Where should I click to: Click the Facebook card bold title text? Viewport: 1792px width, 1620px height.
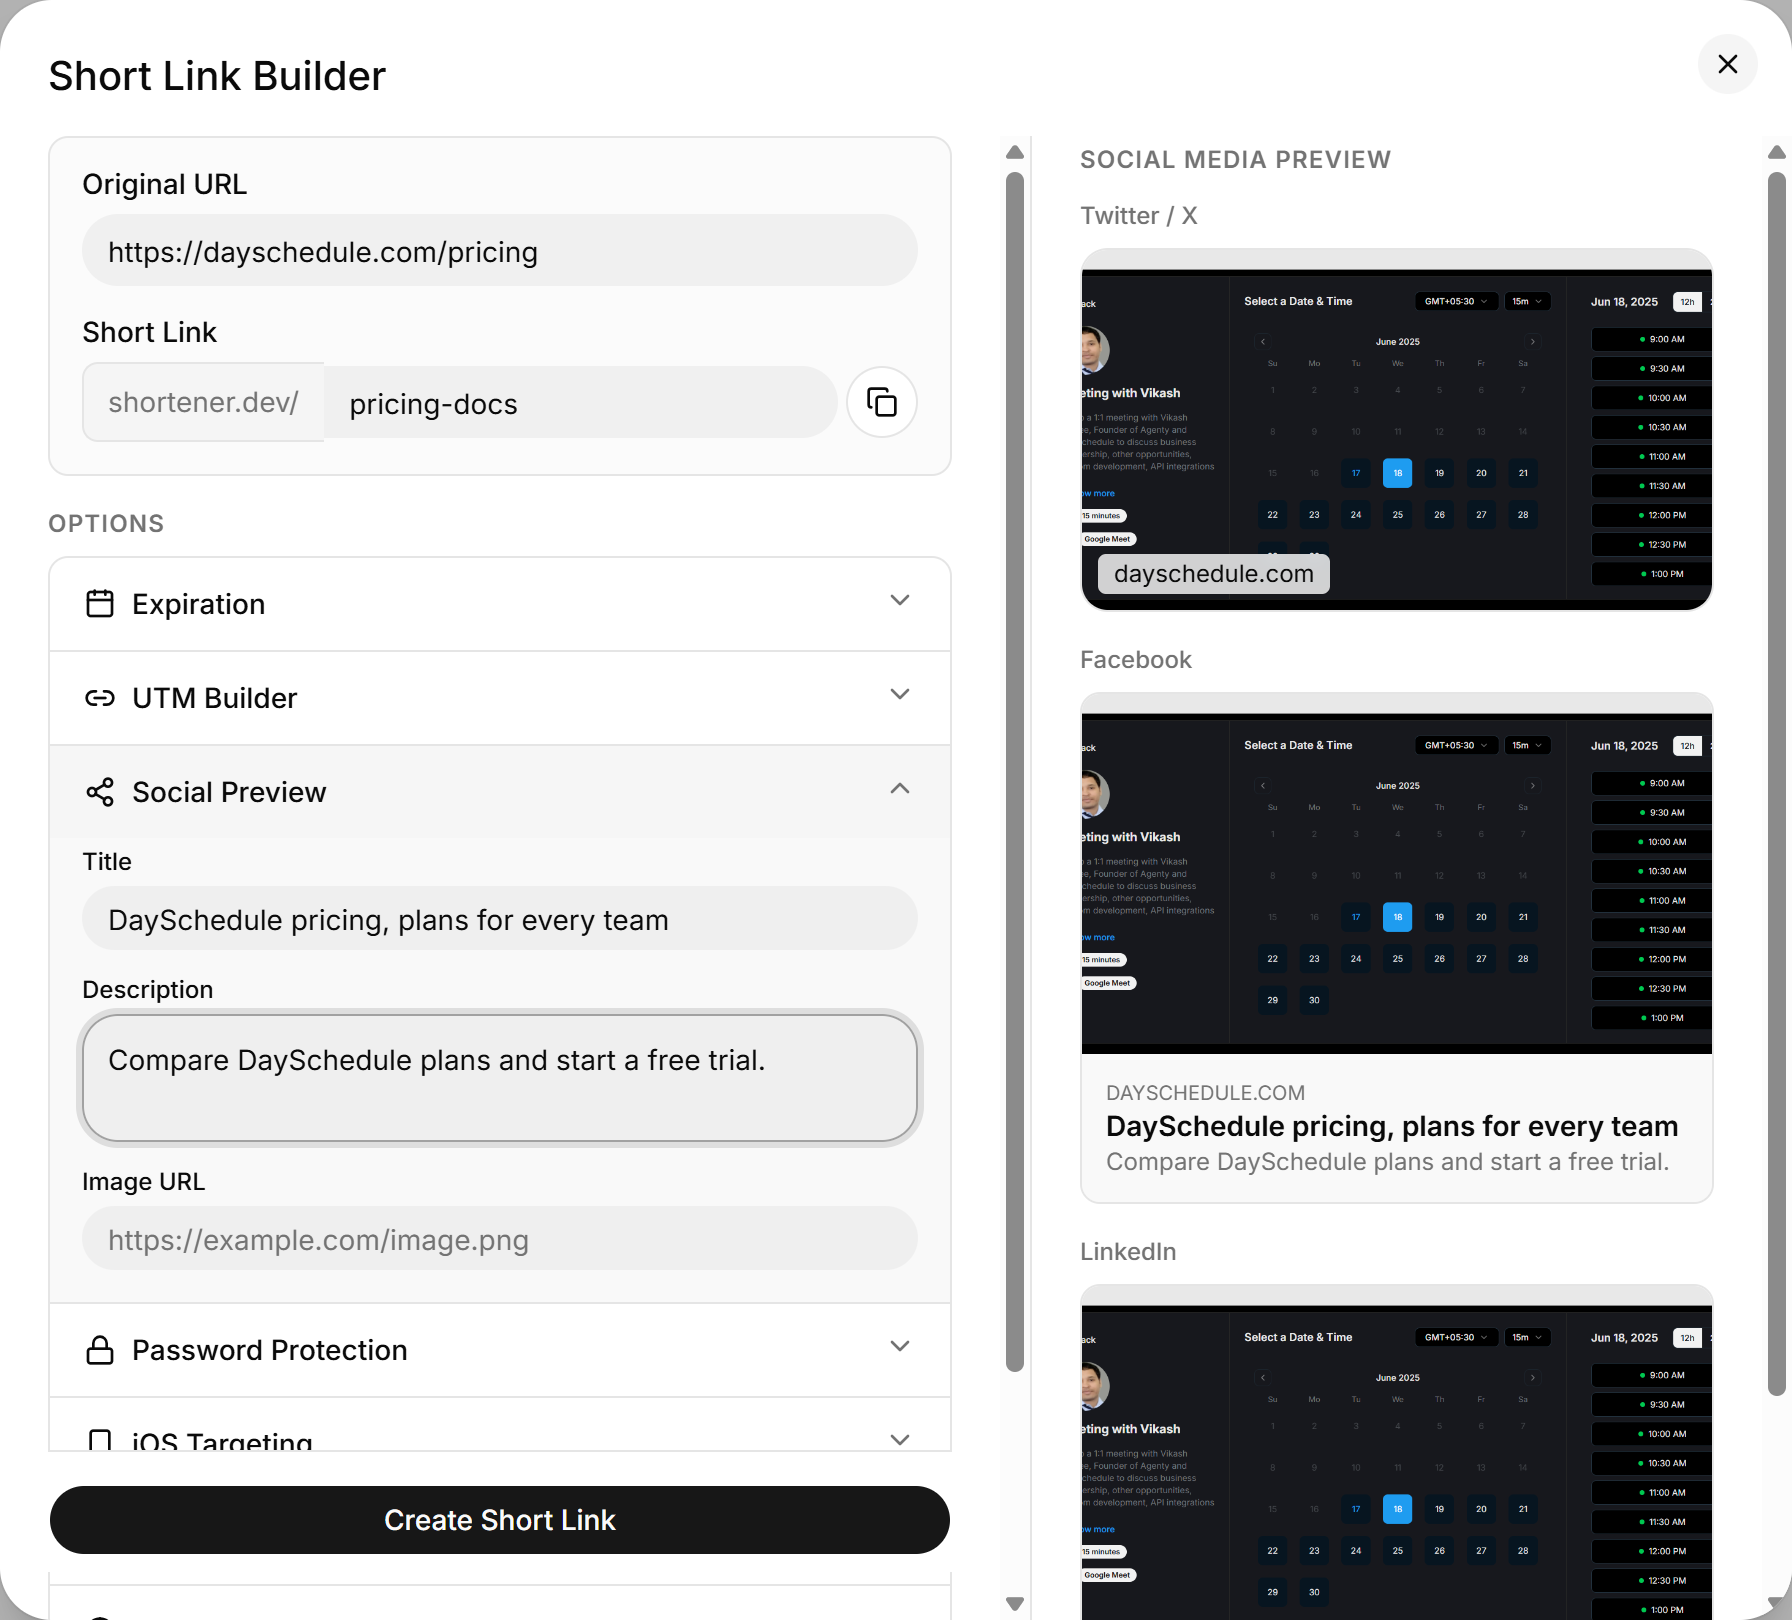point(1392,1126)
